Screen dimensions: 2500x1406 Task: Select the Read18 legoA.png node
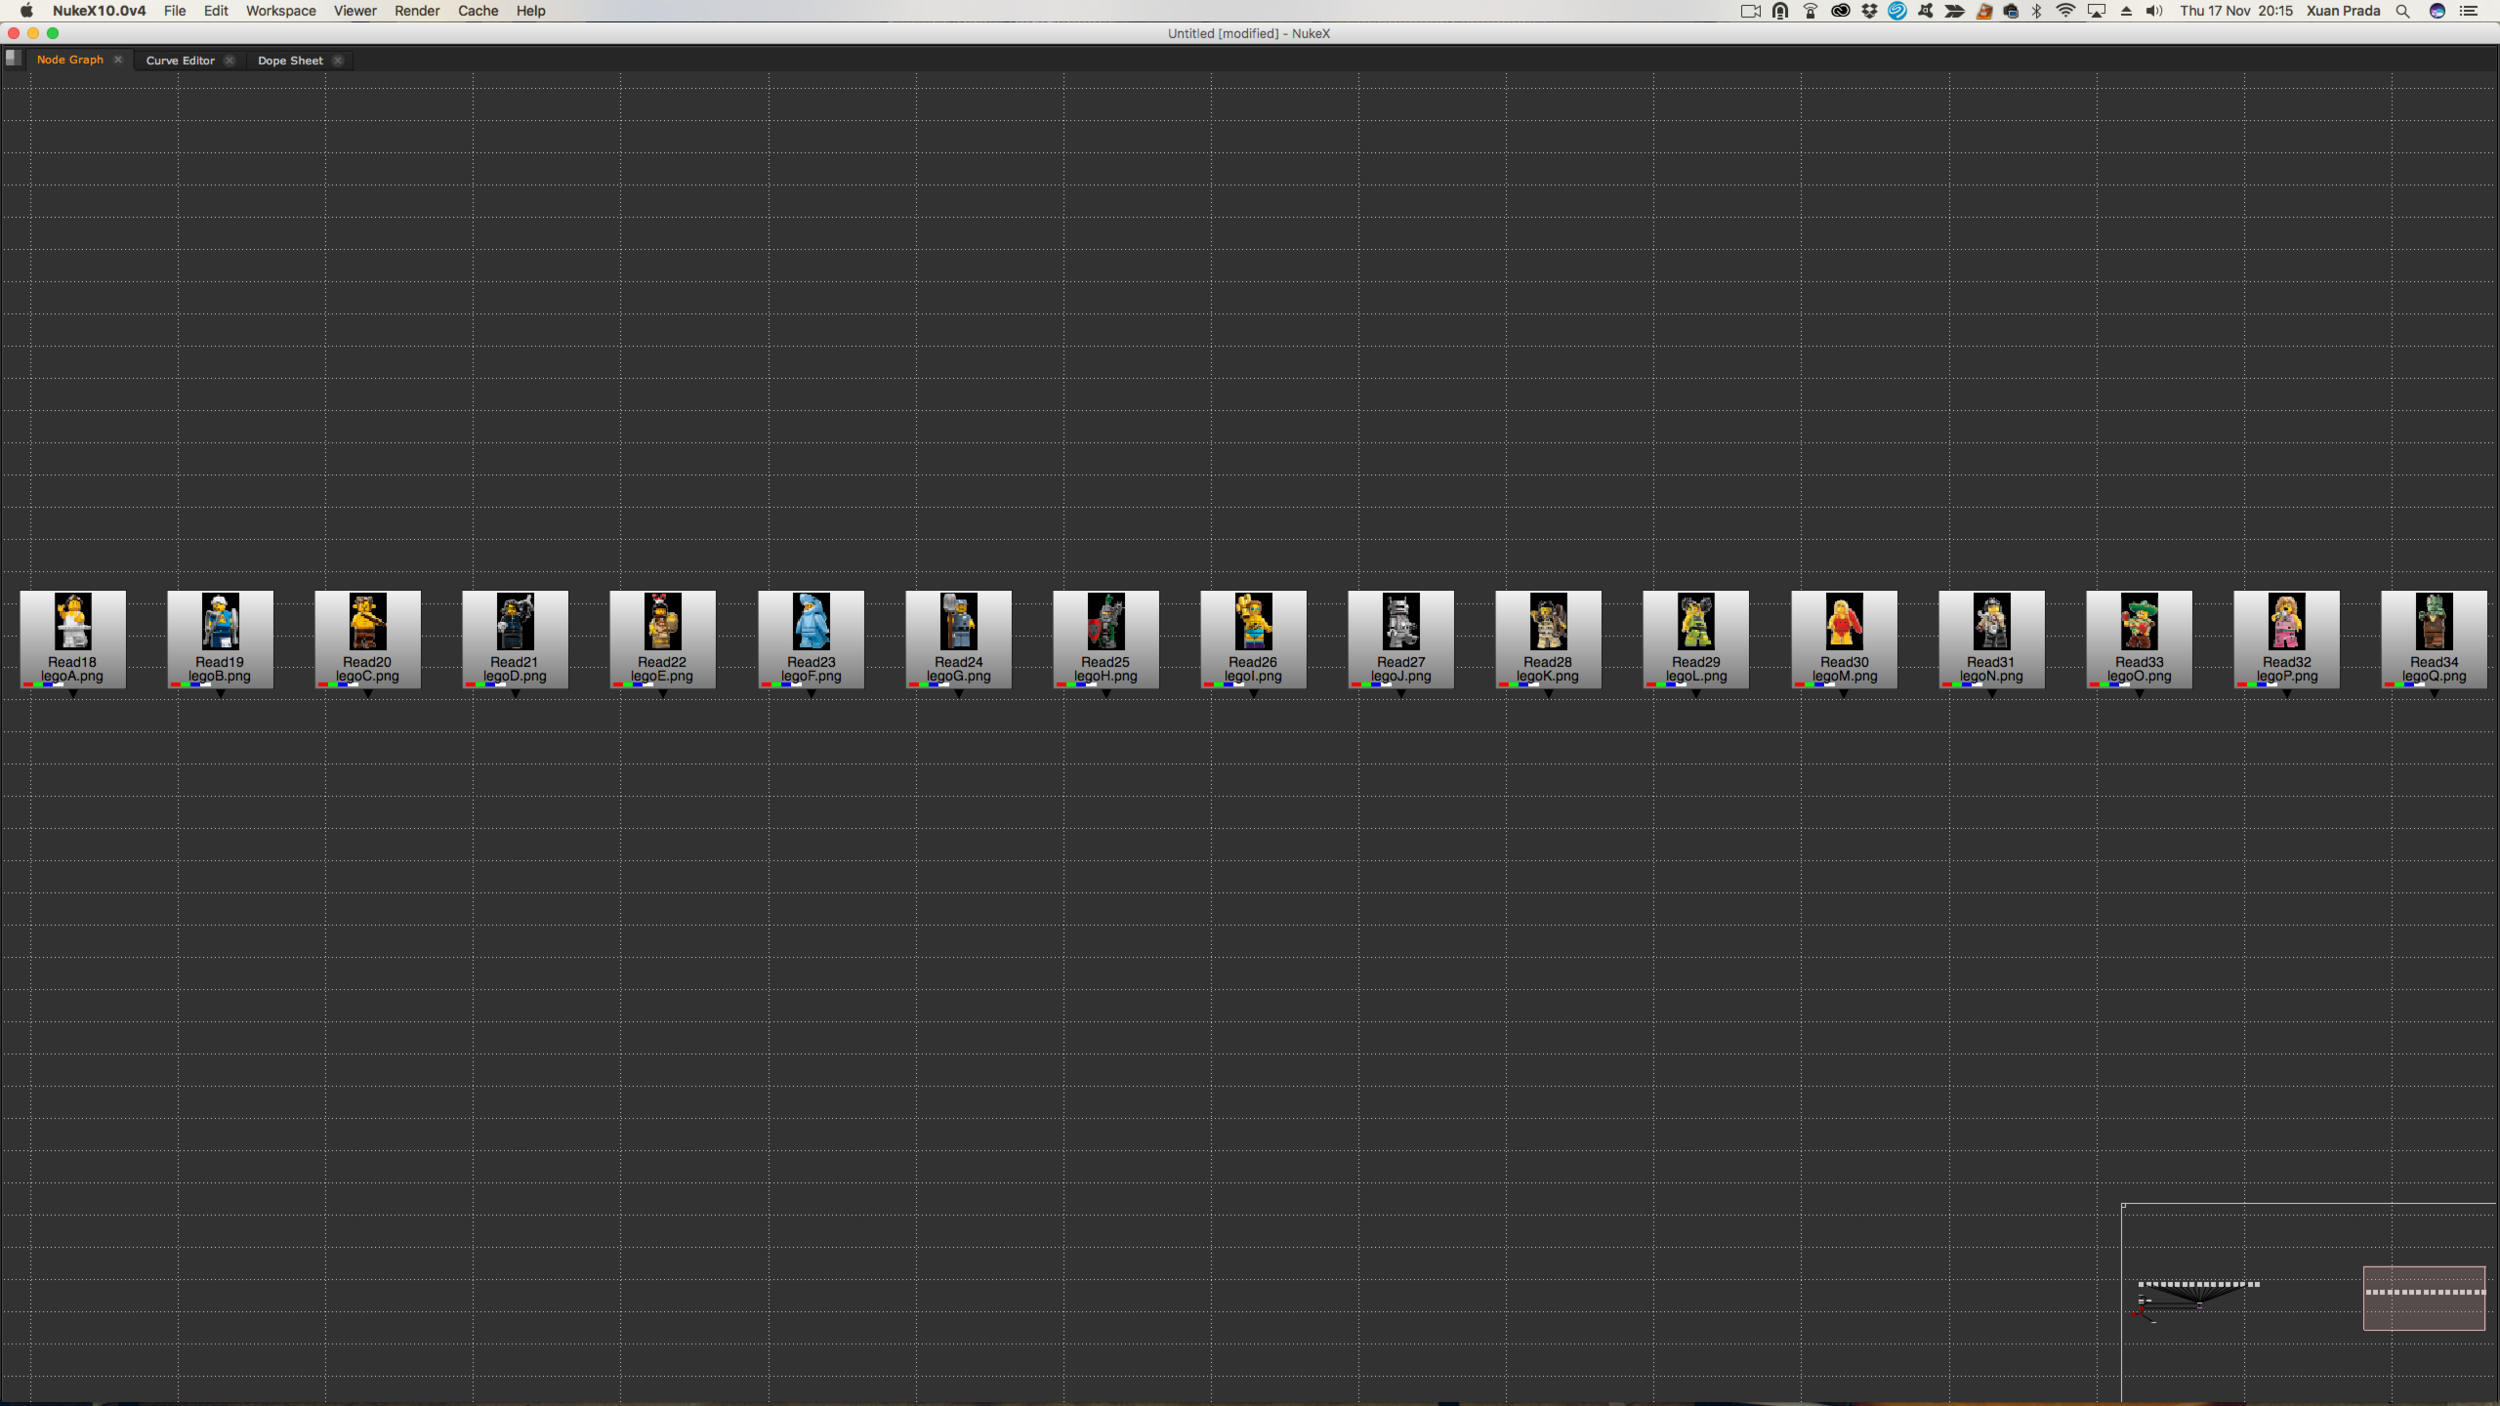pos(73,639)
